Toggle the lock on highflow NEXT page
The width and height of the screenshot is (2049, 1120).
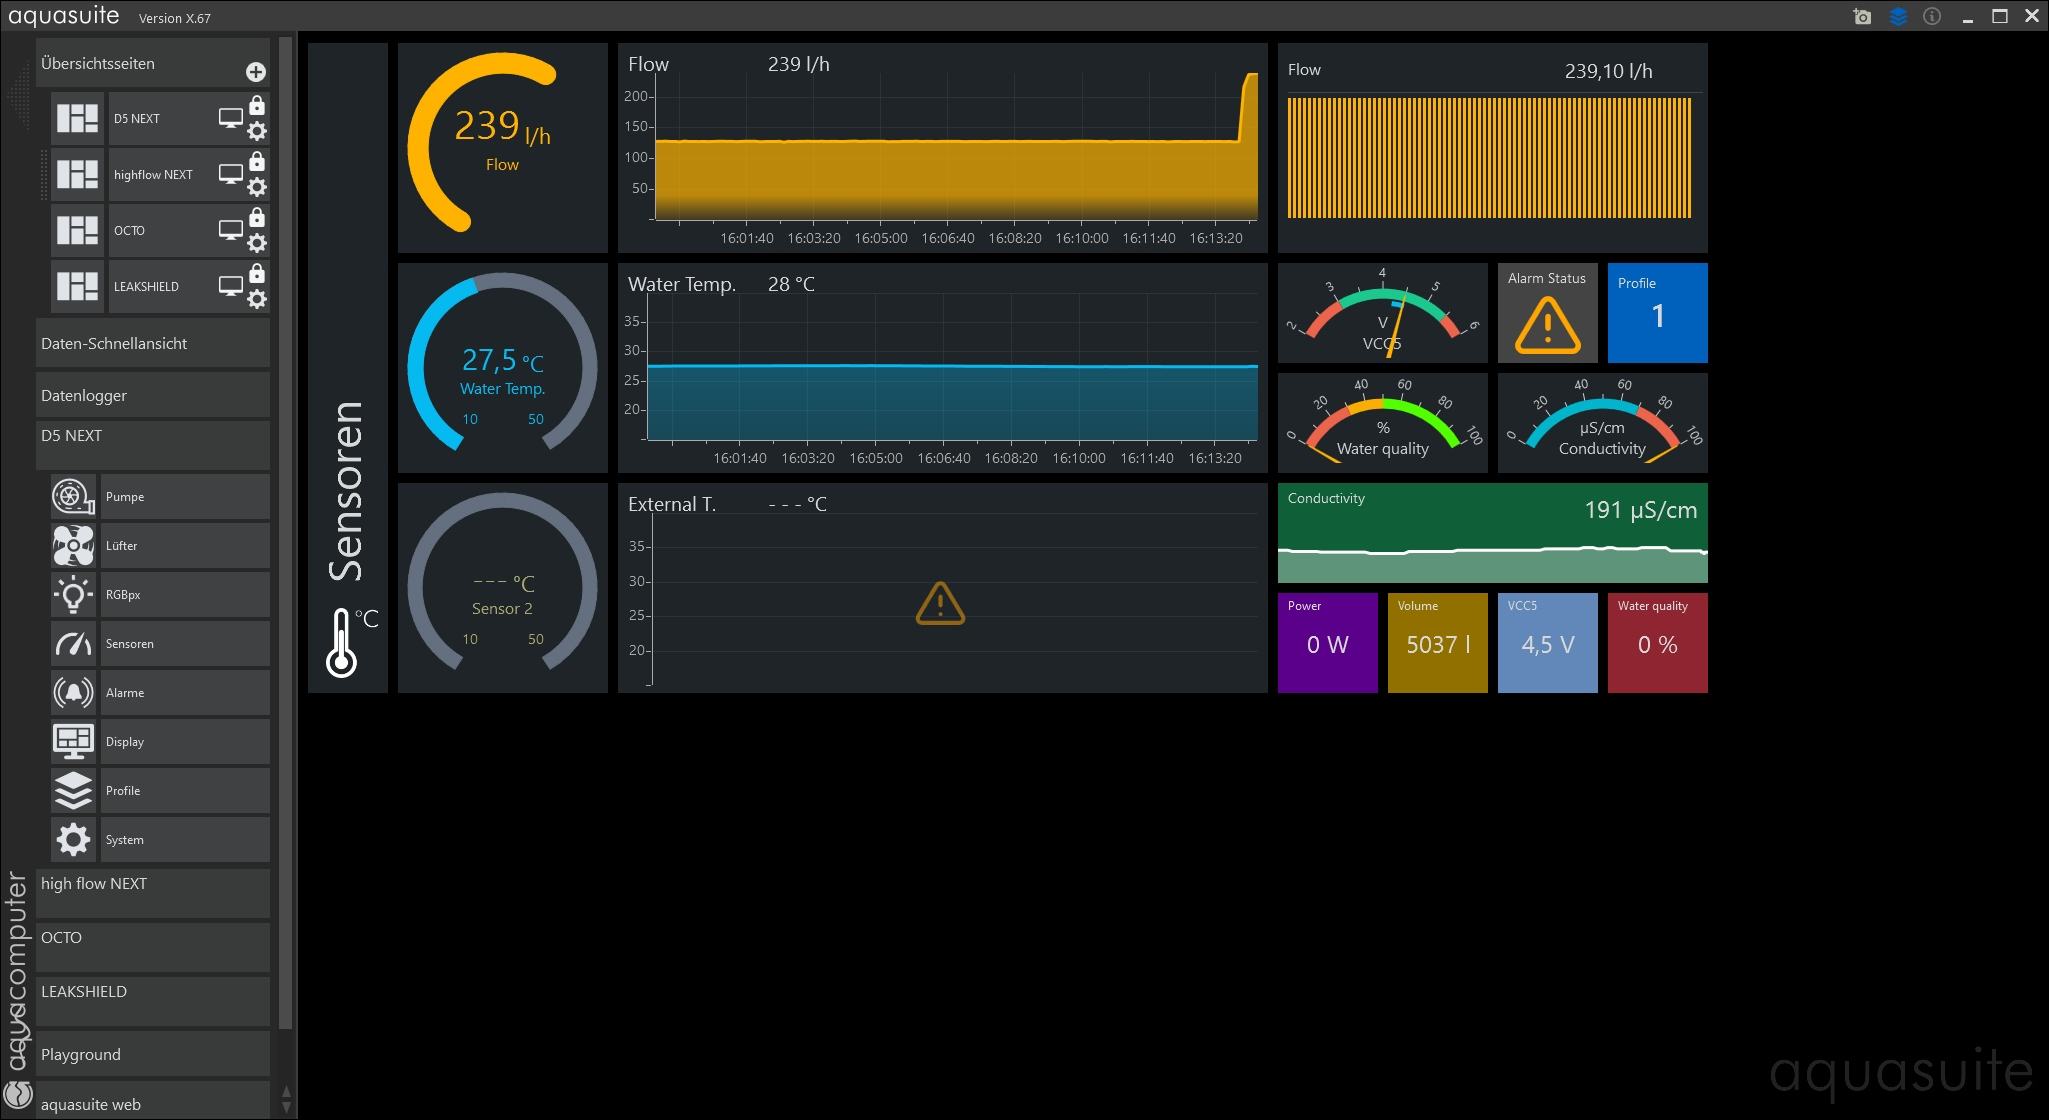(257, 161)
